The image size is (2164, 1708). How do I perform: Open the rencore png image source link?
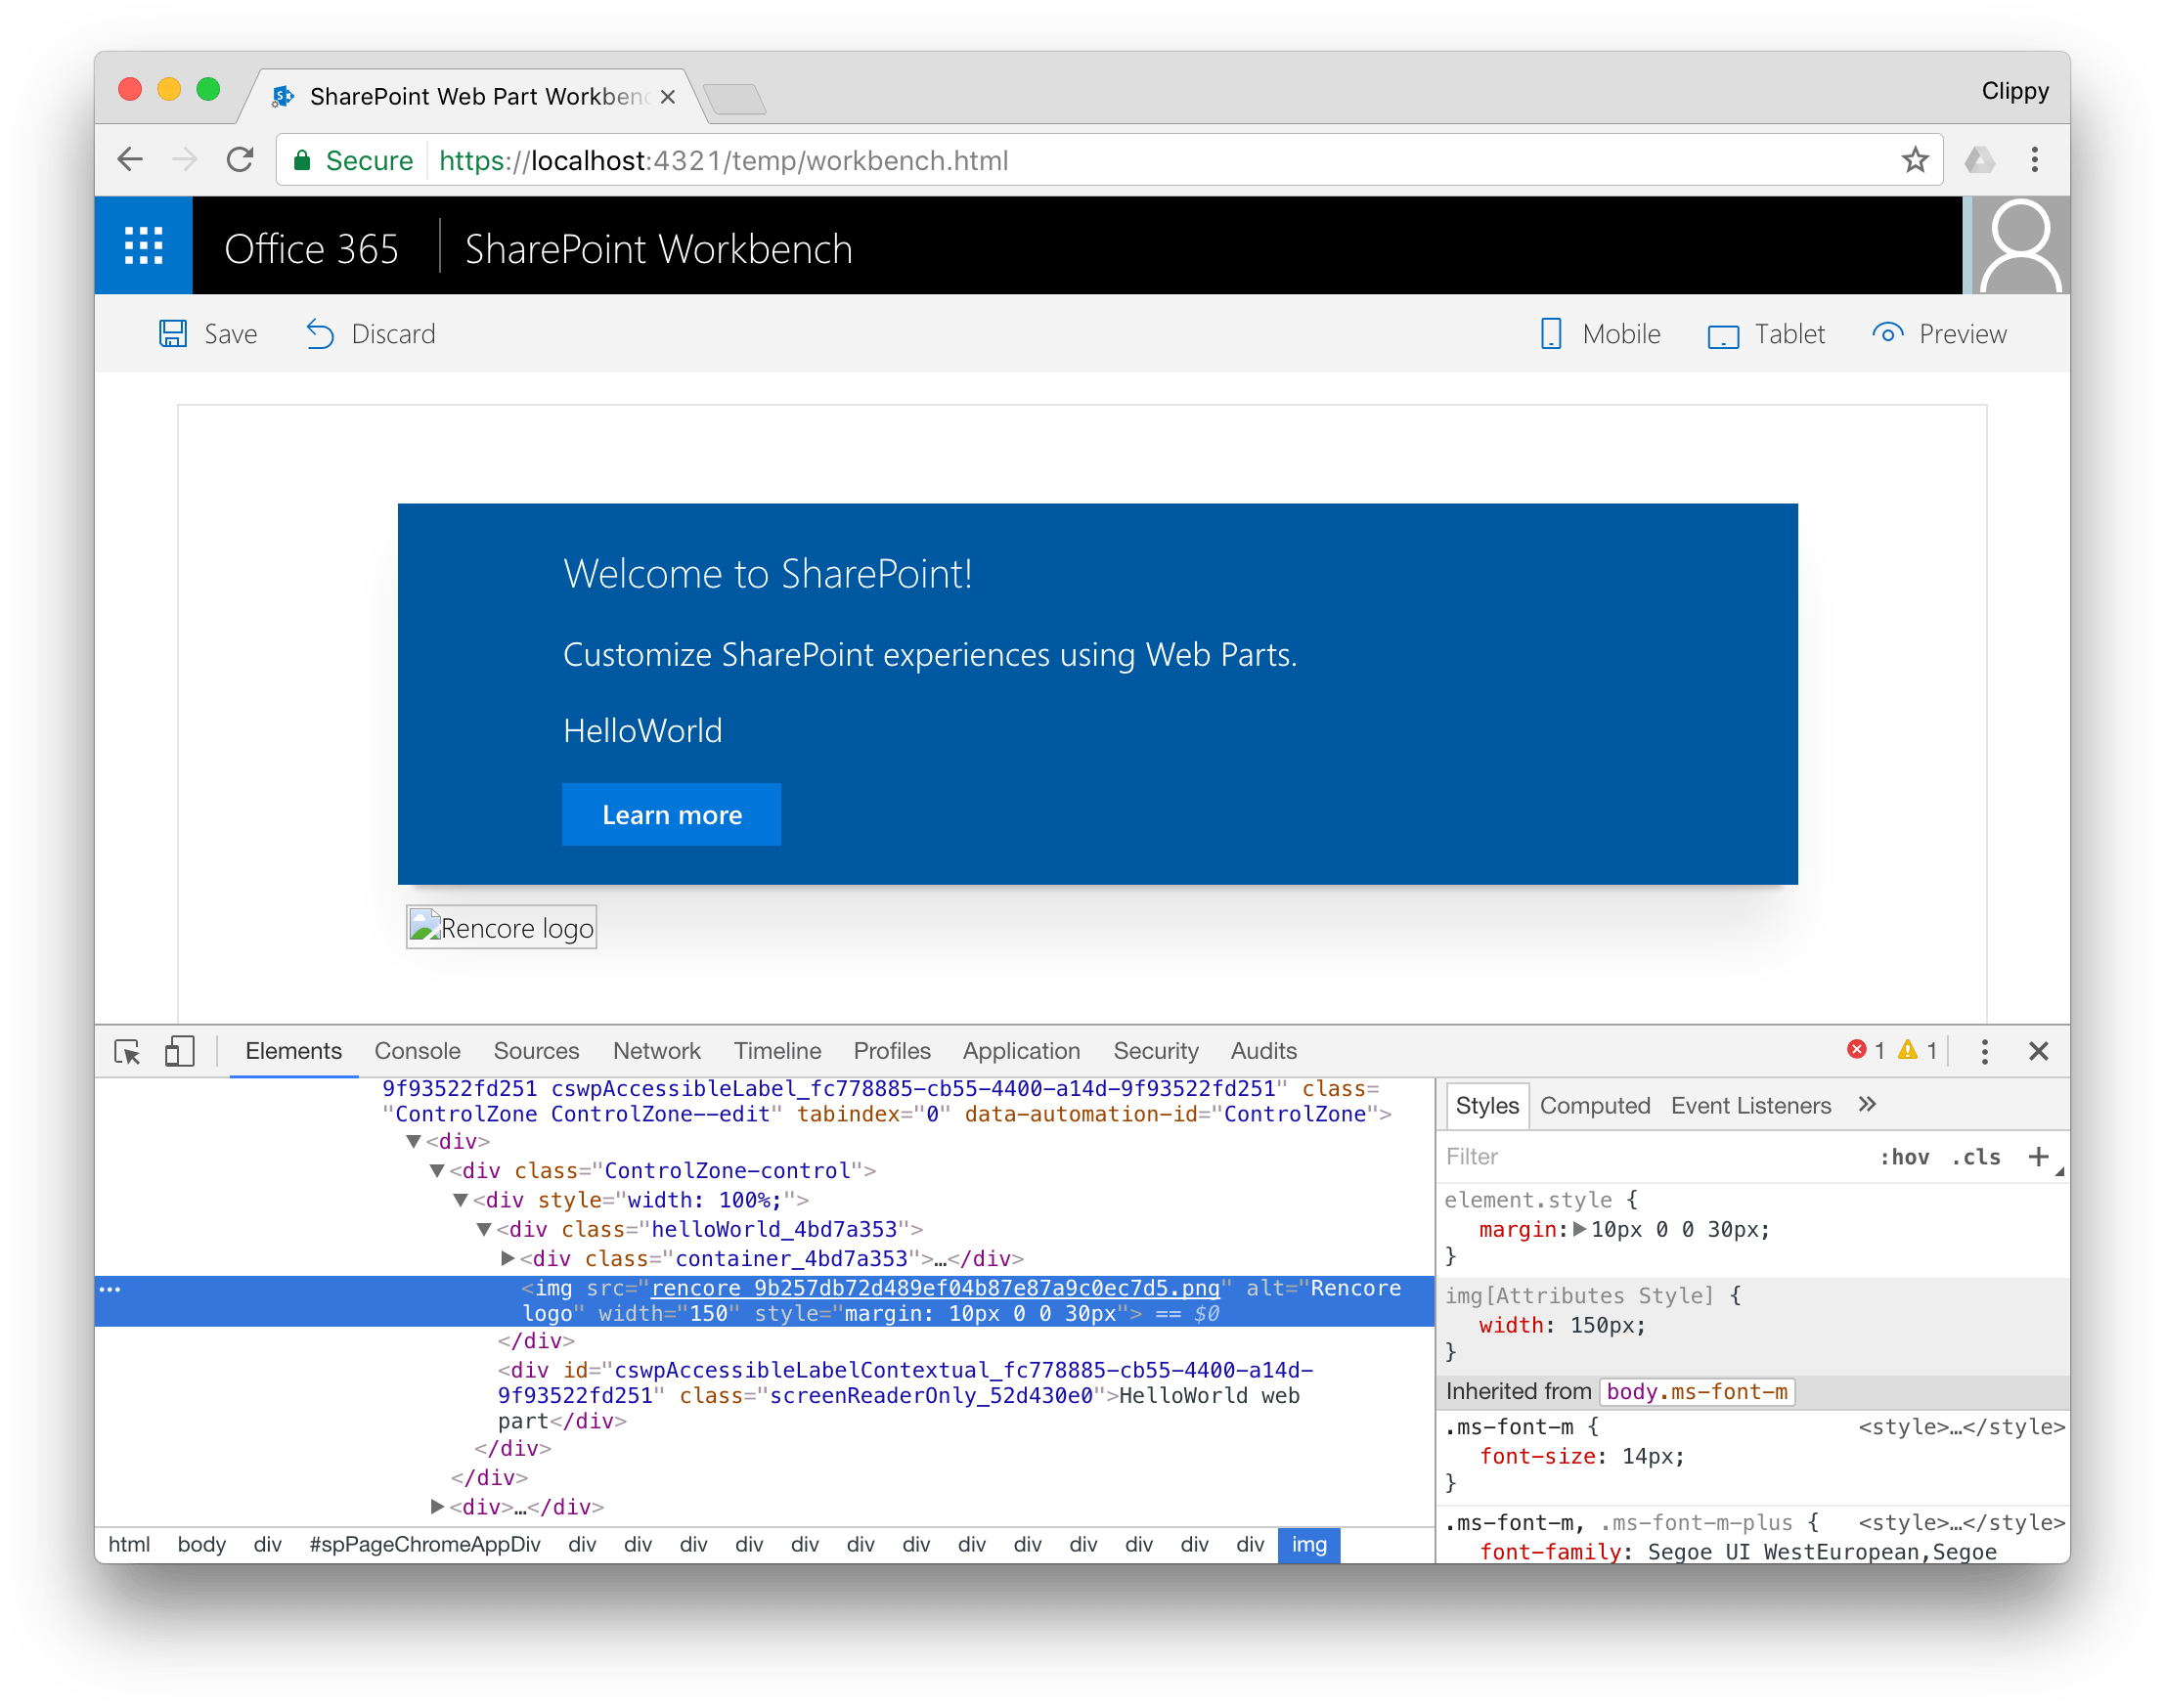point(933,1289)
